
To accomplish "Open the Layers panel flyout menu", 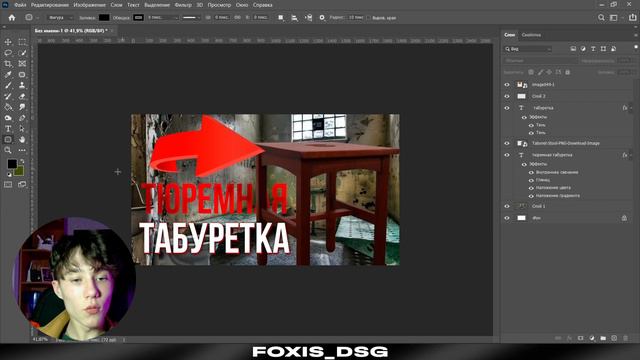I will pyautogui.click(x=636, y=35).
